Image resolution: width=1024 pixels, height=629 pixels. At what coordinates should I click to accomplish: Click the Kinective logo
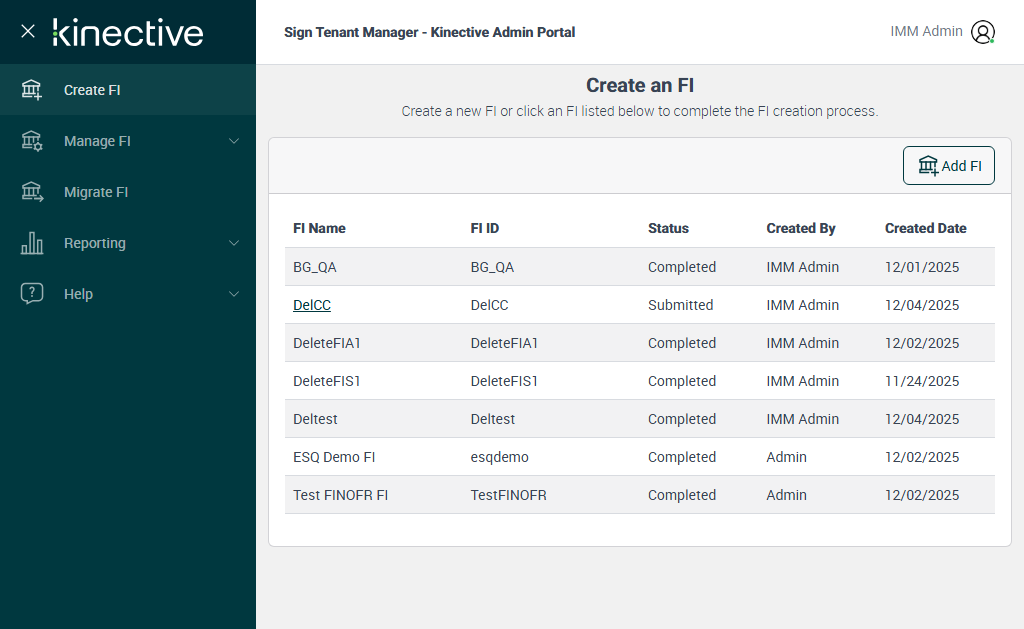click(128, 32)
